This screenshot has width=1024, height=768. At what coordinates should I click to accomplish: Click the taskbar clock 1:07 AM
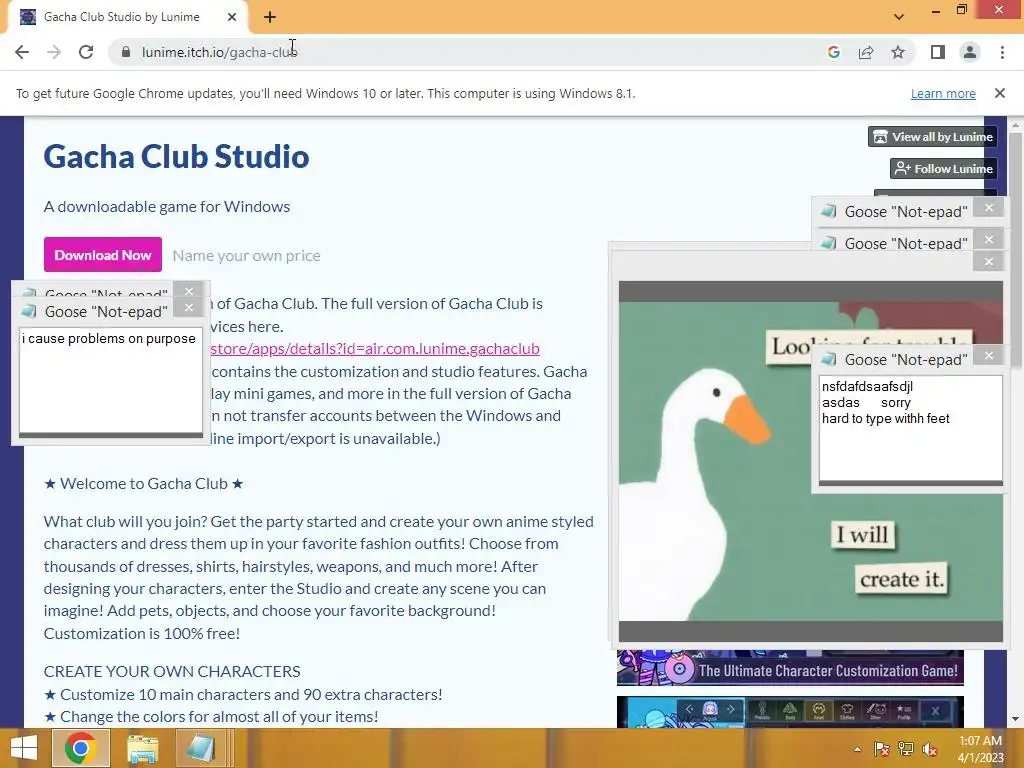[x=980, y=741]
